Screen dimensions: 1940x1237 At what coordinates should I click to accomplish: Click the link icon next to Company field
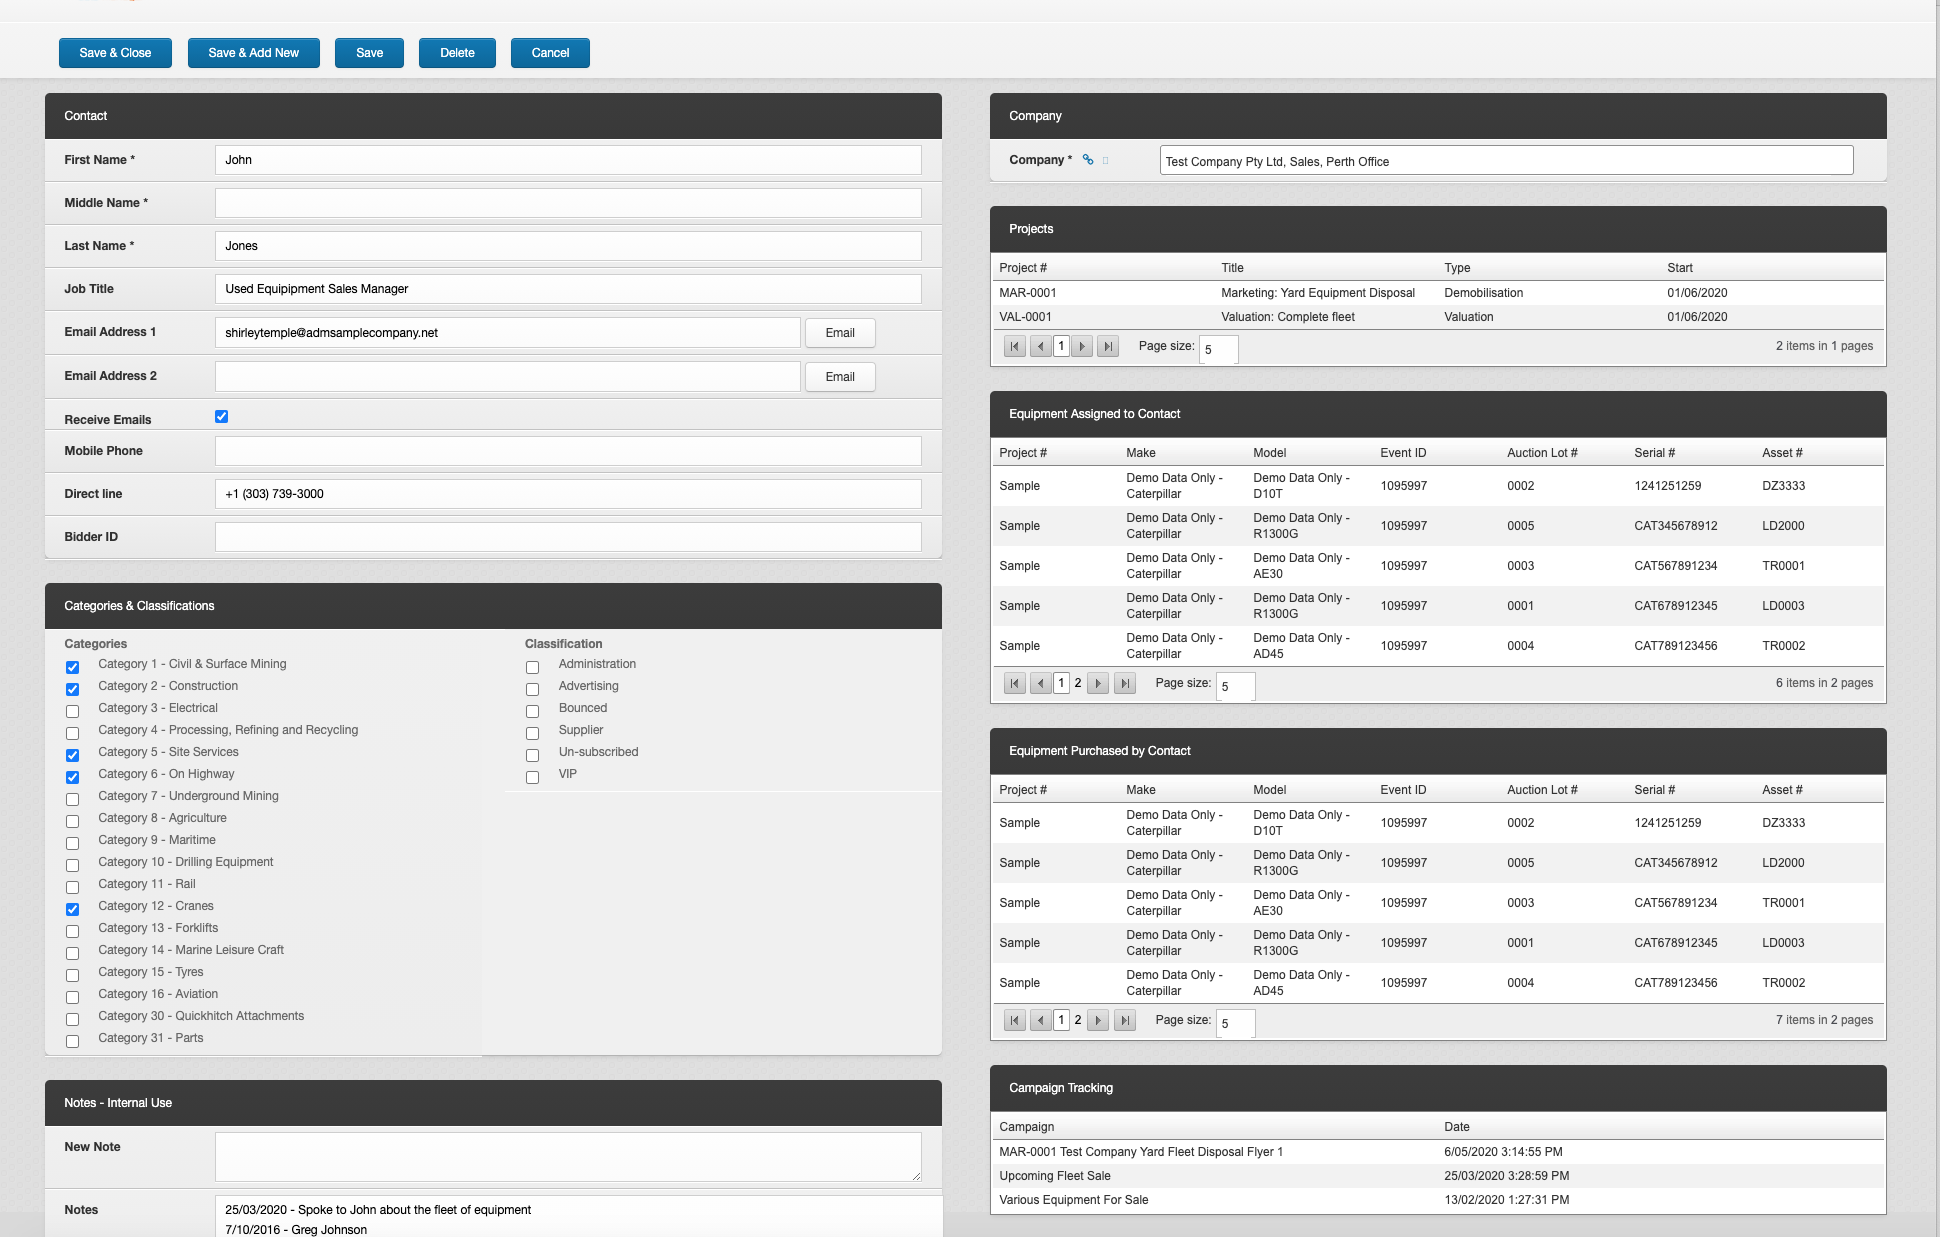coord(1088,159)
